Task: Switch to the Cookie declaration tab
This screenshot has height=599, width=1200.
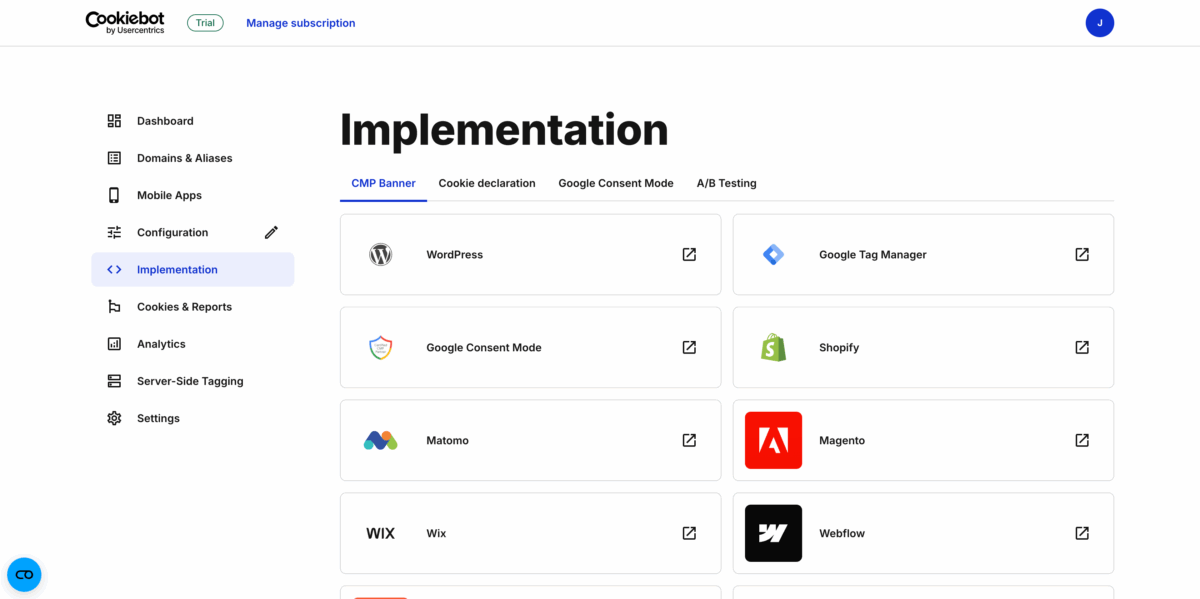Action: click(x=487, y=184)
